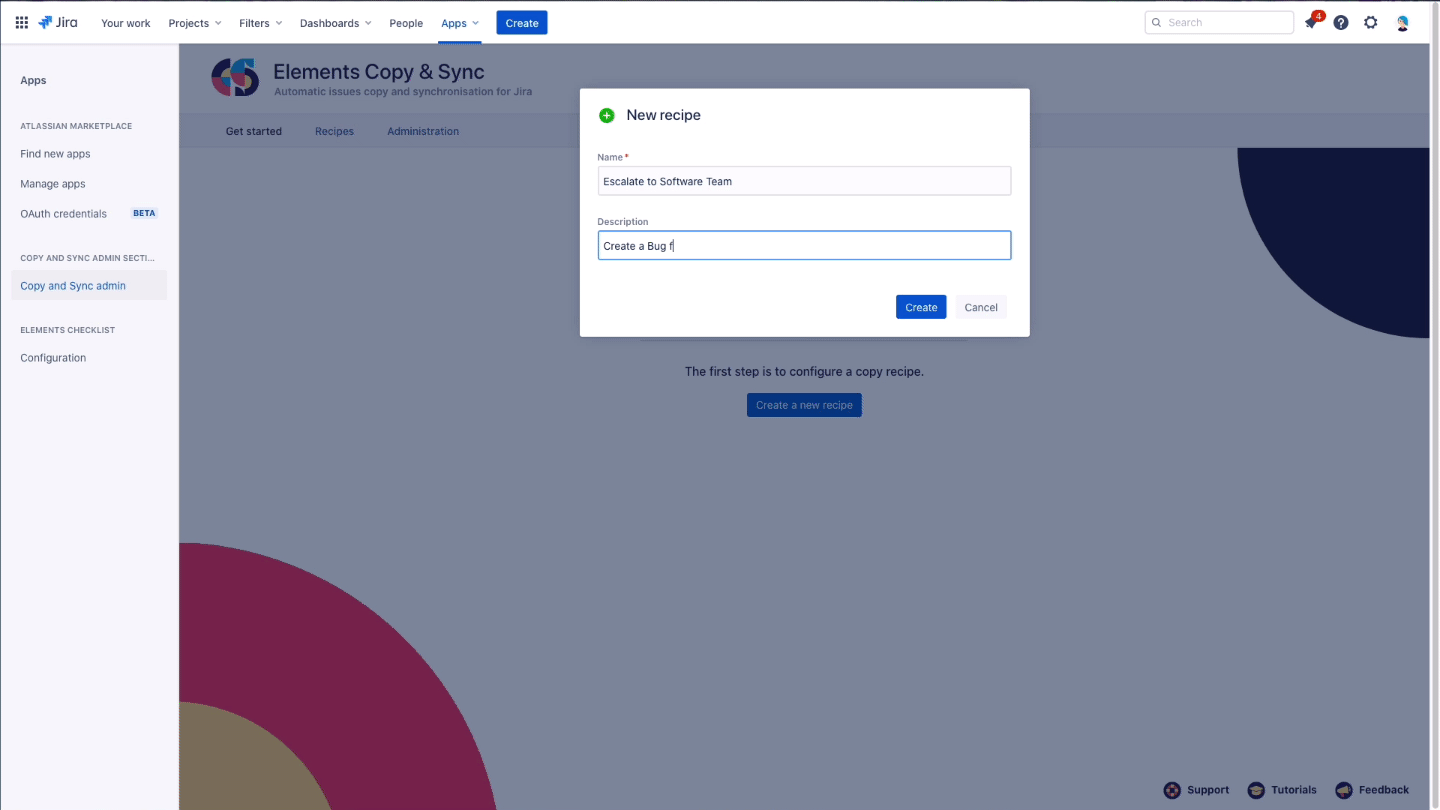The height and width of the screenshot is (810, 1440).
Task: Expand the Projects dropdown
Action: point(195,23)
